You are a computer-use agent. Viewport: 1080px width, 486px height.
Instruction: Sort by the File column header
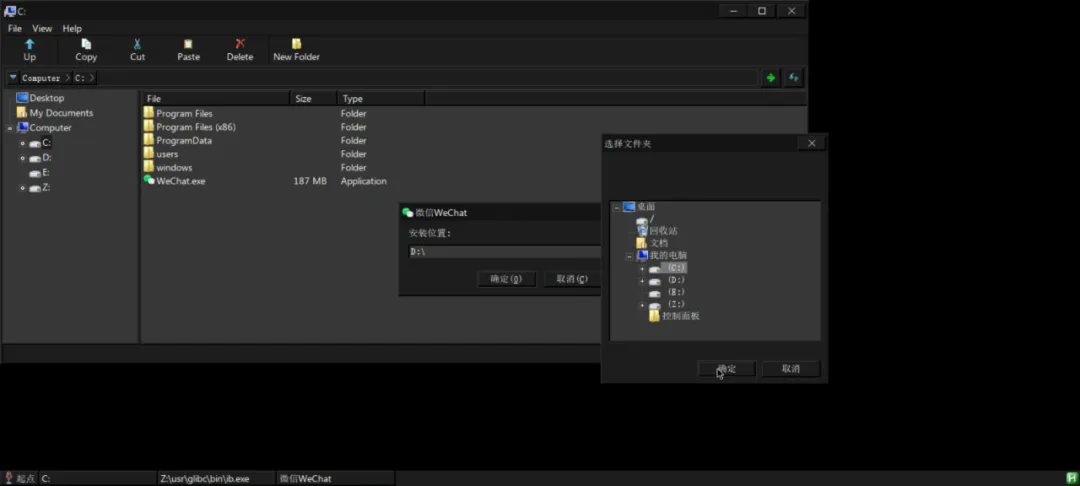(216, 98)
